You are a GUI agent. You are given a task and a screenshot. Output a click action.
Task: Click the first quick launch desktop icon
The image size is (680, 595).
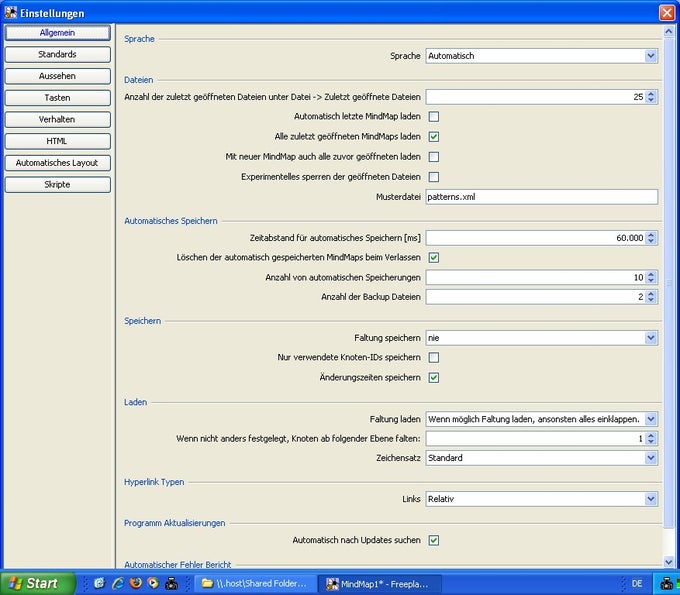tap(100, 583)
